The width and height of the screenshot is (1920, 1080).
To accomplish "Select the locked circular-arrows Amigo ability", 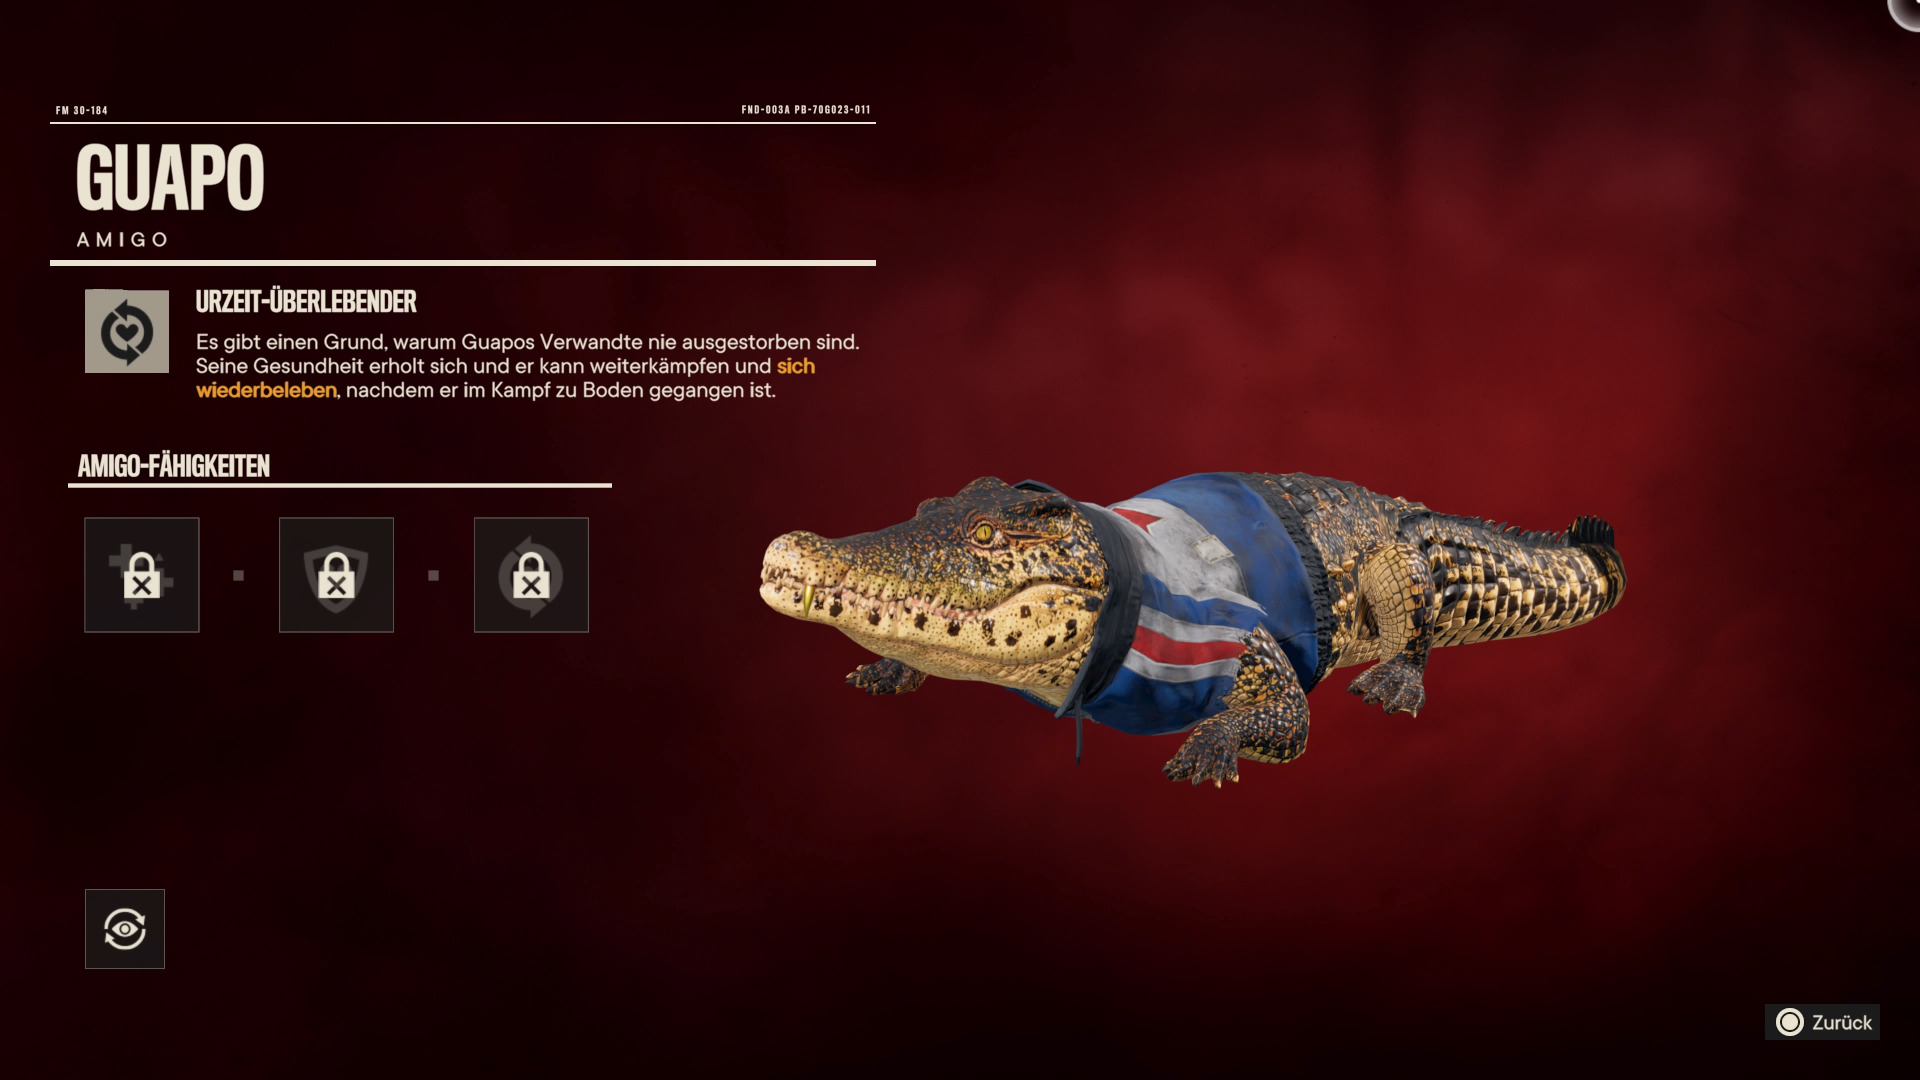I will [x=531, y=575].
